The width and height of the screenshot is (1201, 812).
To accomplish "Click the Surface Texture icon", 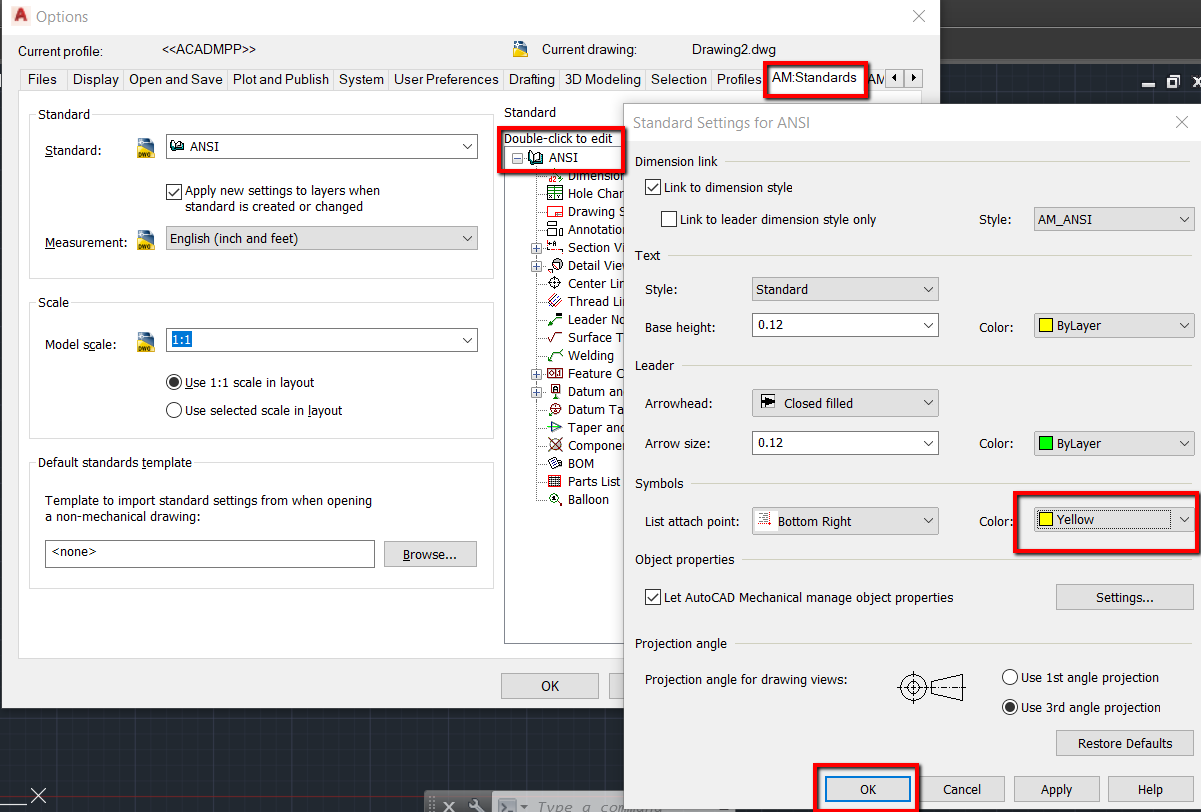I will pos(556,337).
